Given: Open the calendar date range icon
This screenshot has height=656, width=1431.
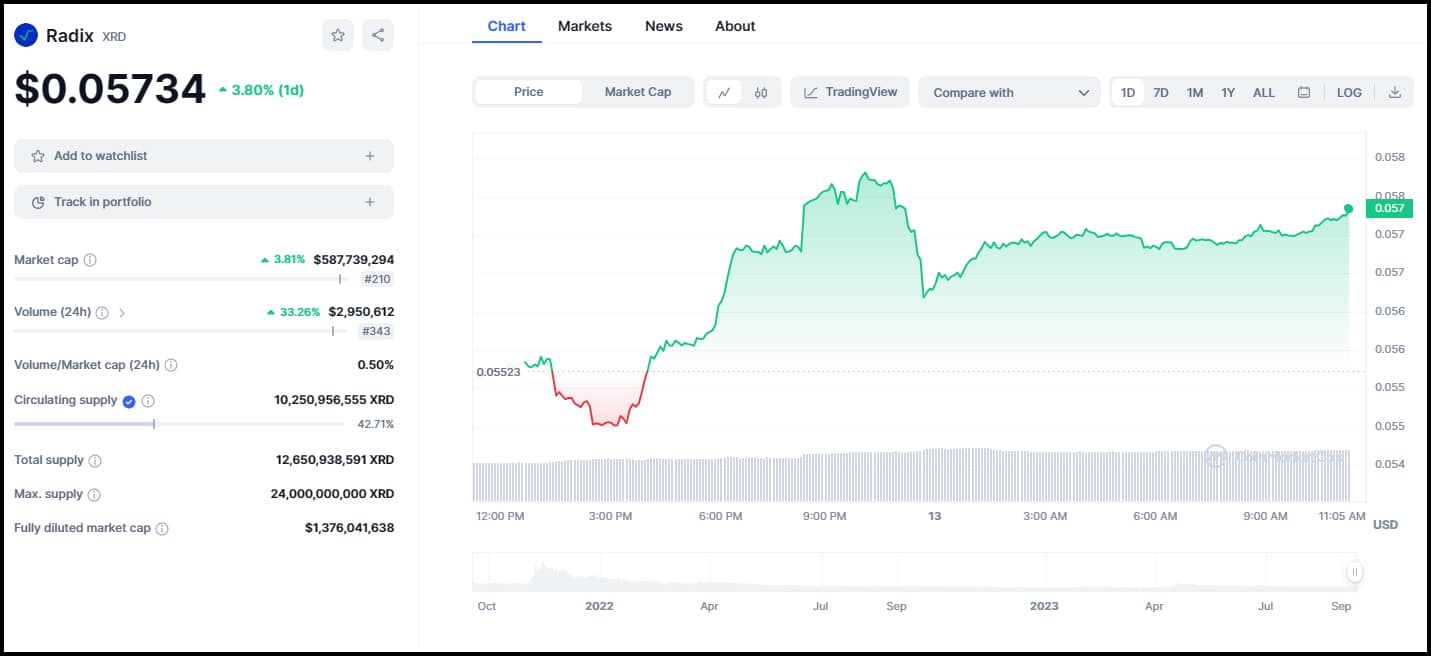Looking at the screenshot, I should 1304,92.
